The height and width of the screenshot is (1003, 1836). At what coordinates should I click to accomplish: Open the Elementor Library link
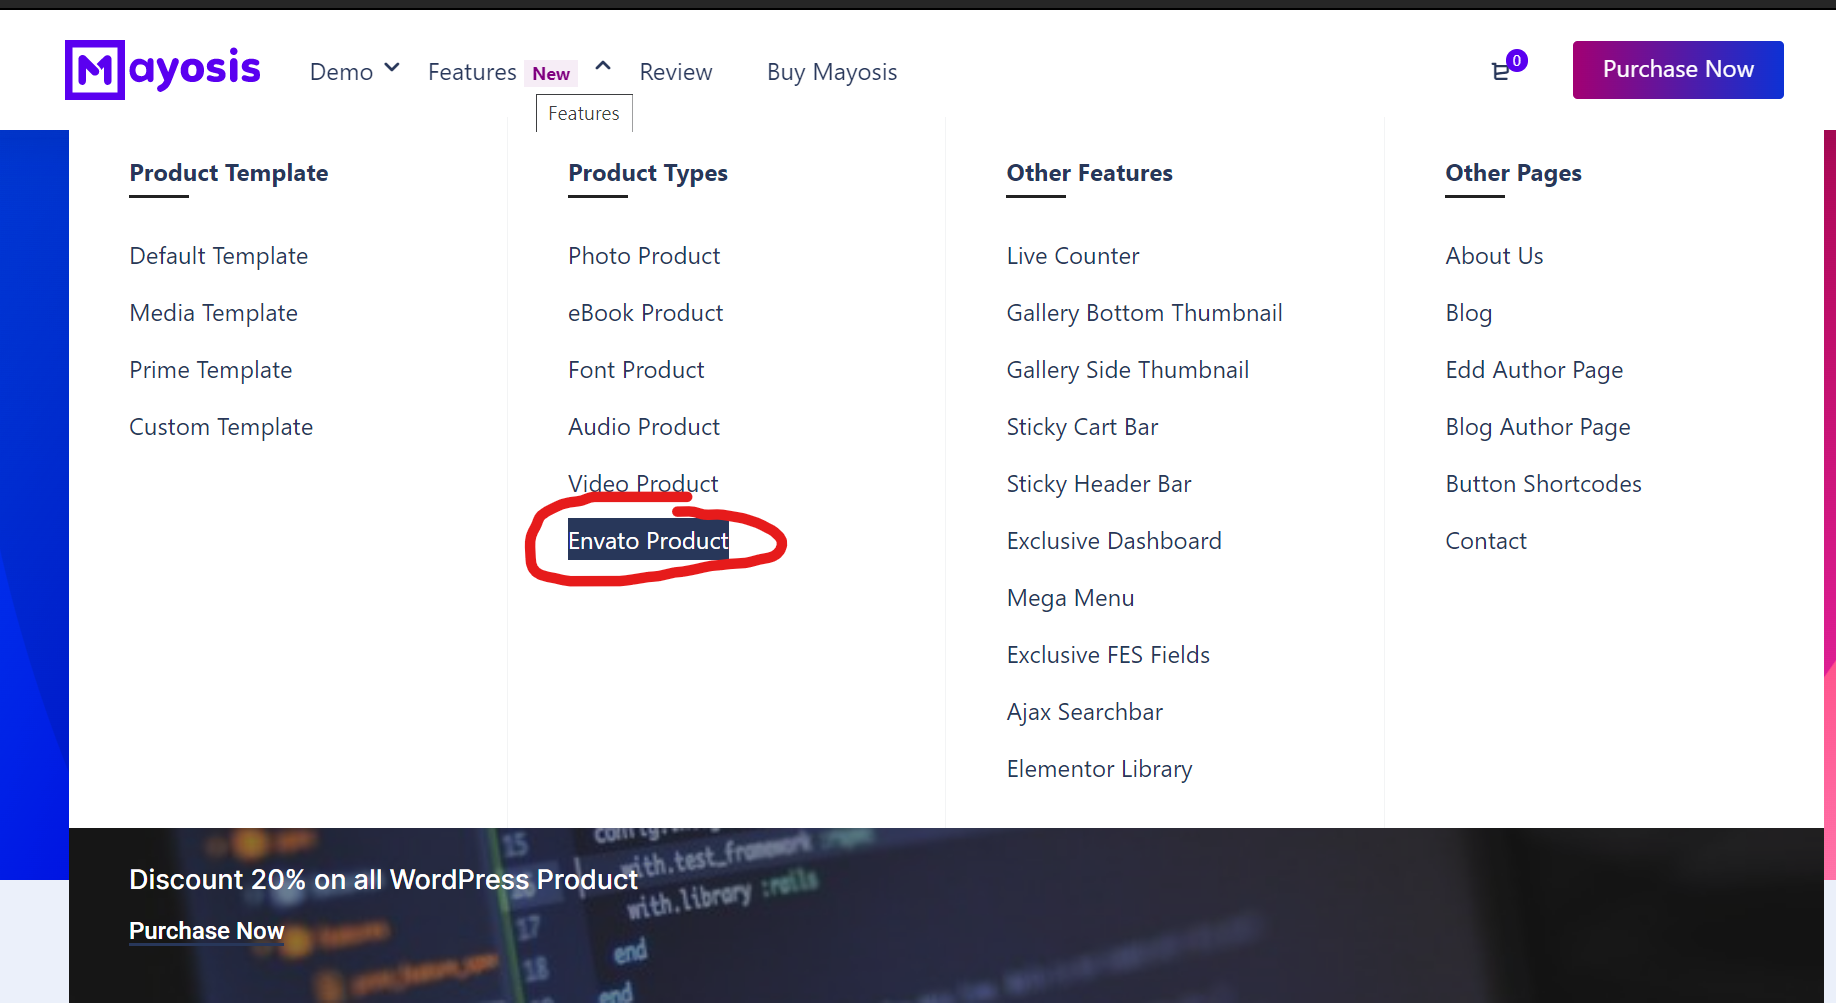coord(1099,769)
